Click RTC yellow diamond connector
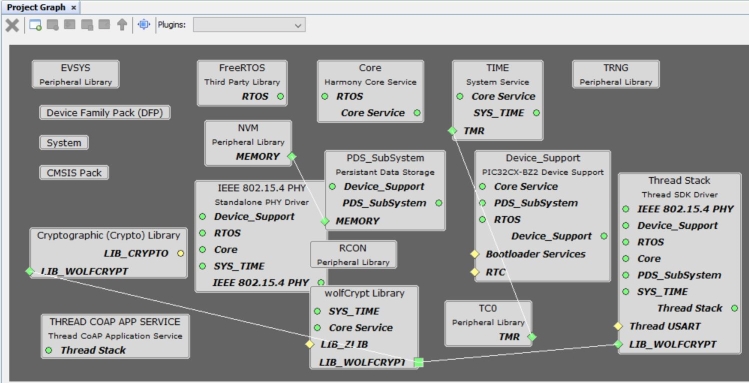 (474, 272)
